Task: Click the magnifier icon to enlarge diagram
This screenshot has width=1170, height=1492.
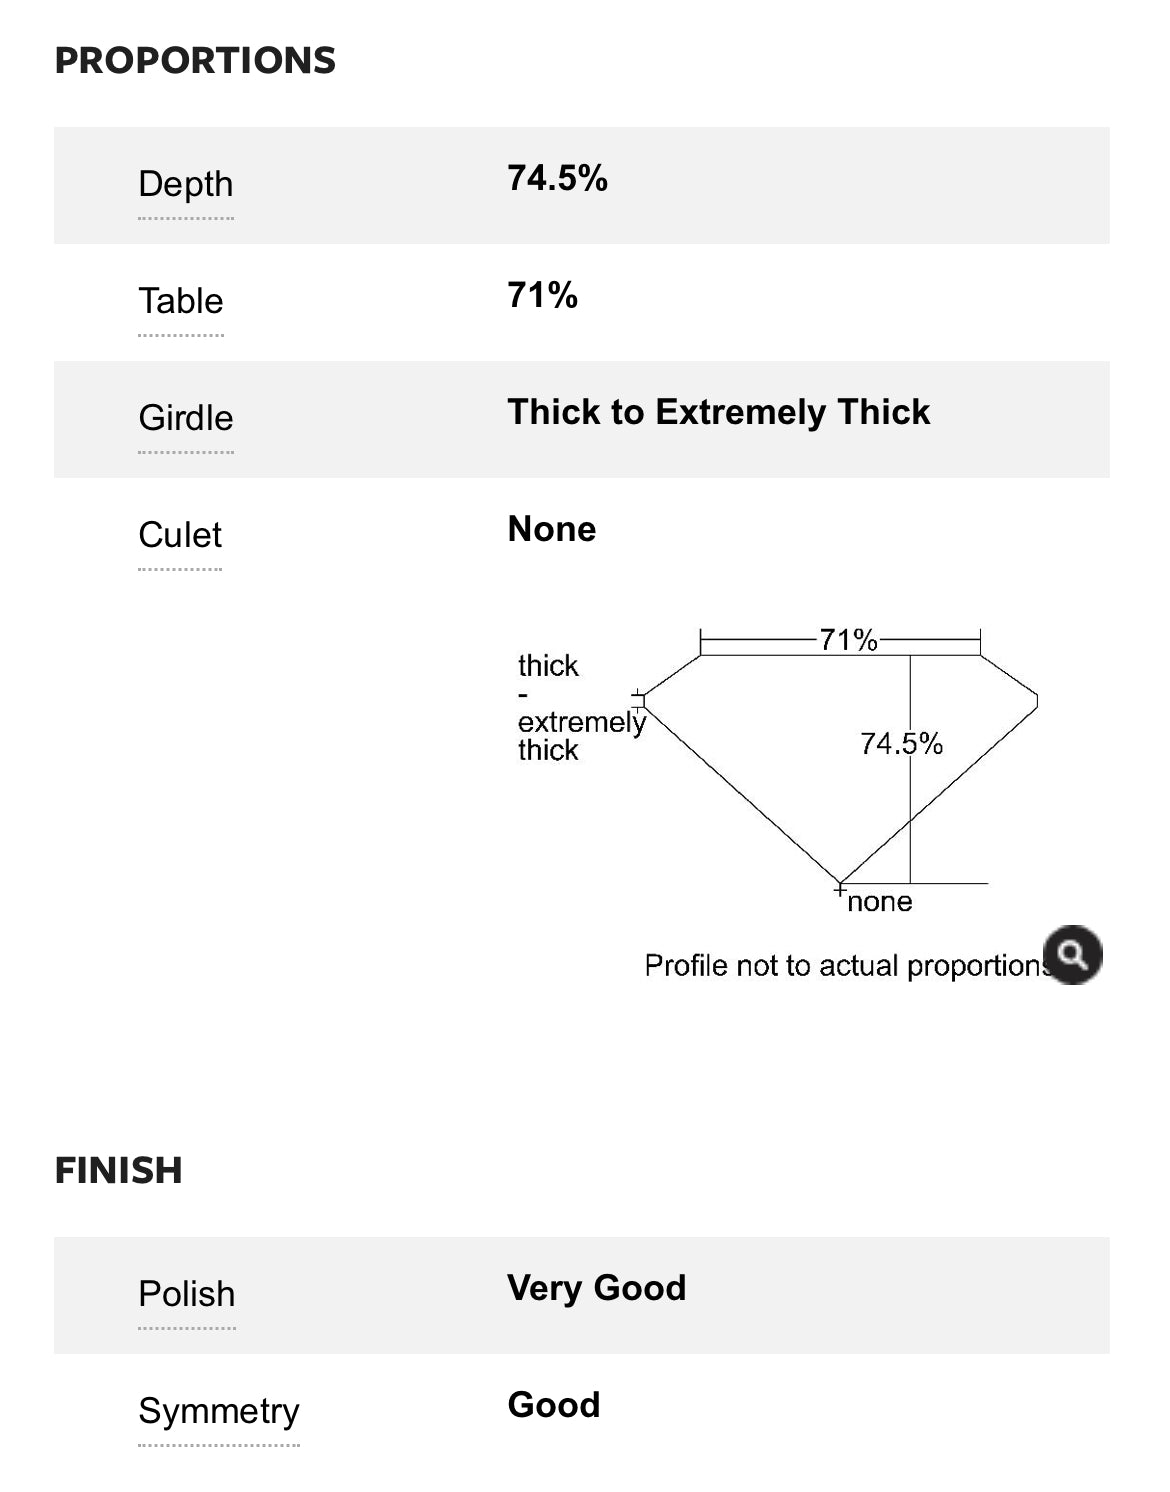Action: 1072,955
